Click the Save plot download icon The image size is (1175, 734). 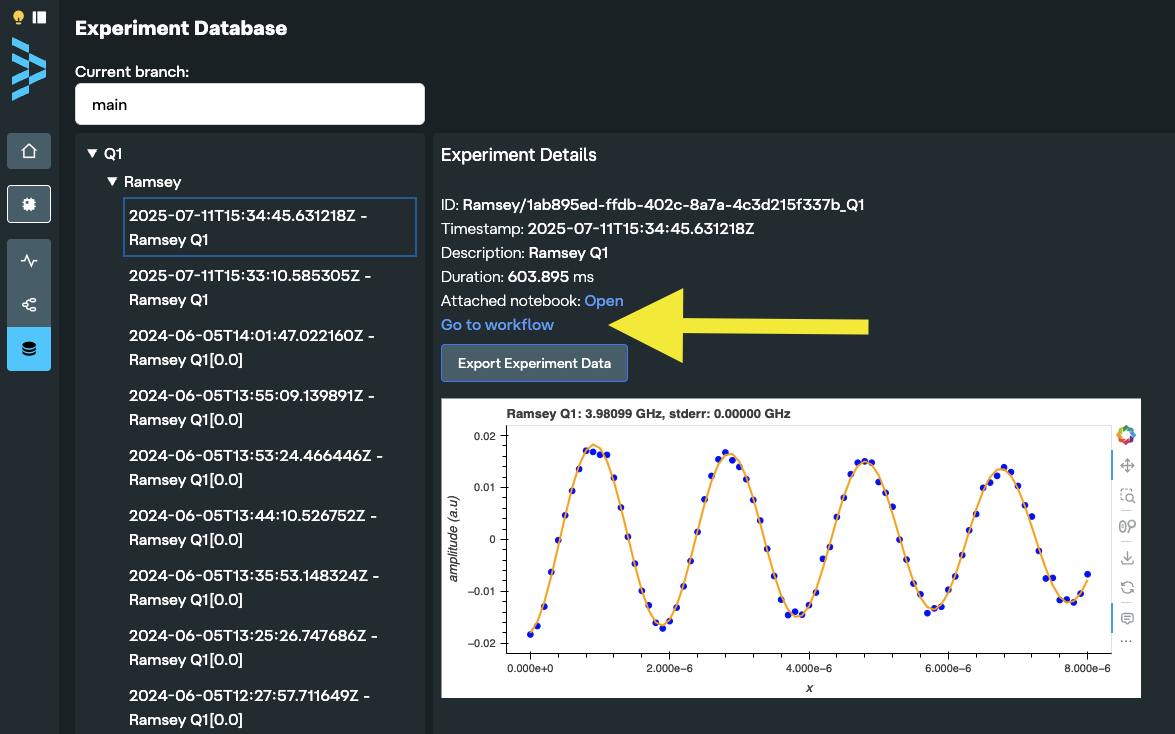(x=1127, y=557)
